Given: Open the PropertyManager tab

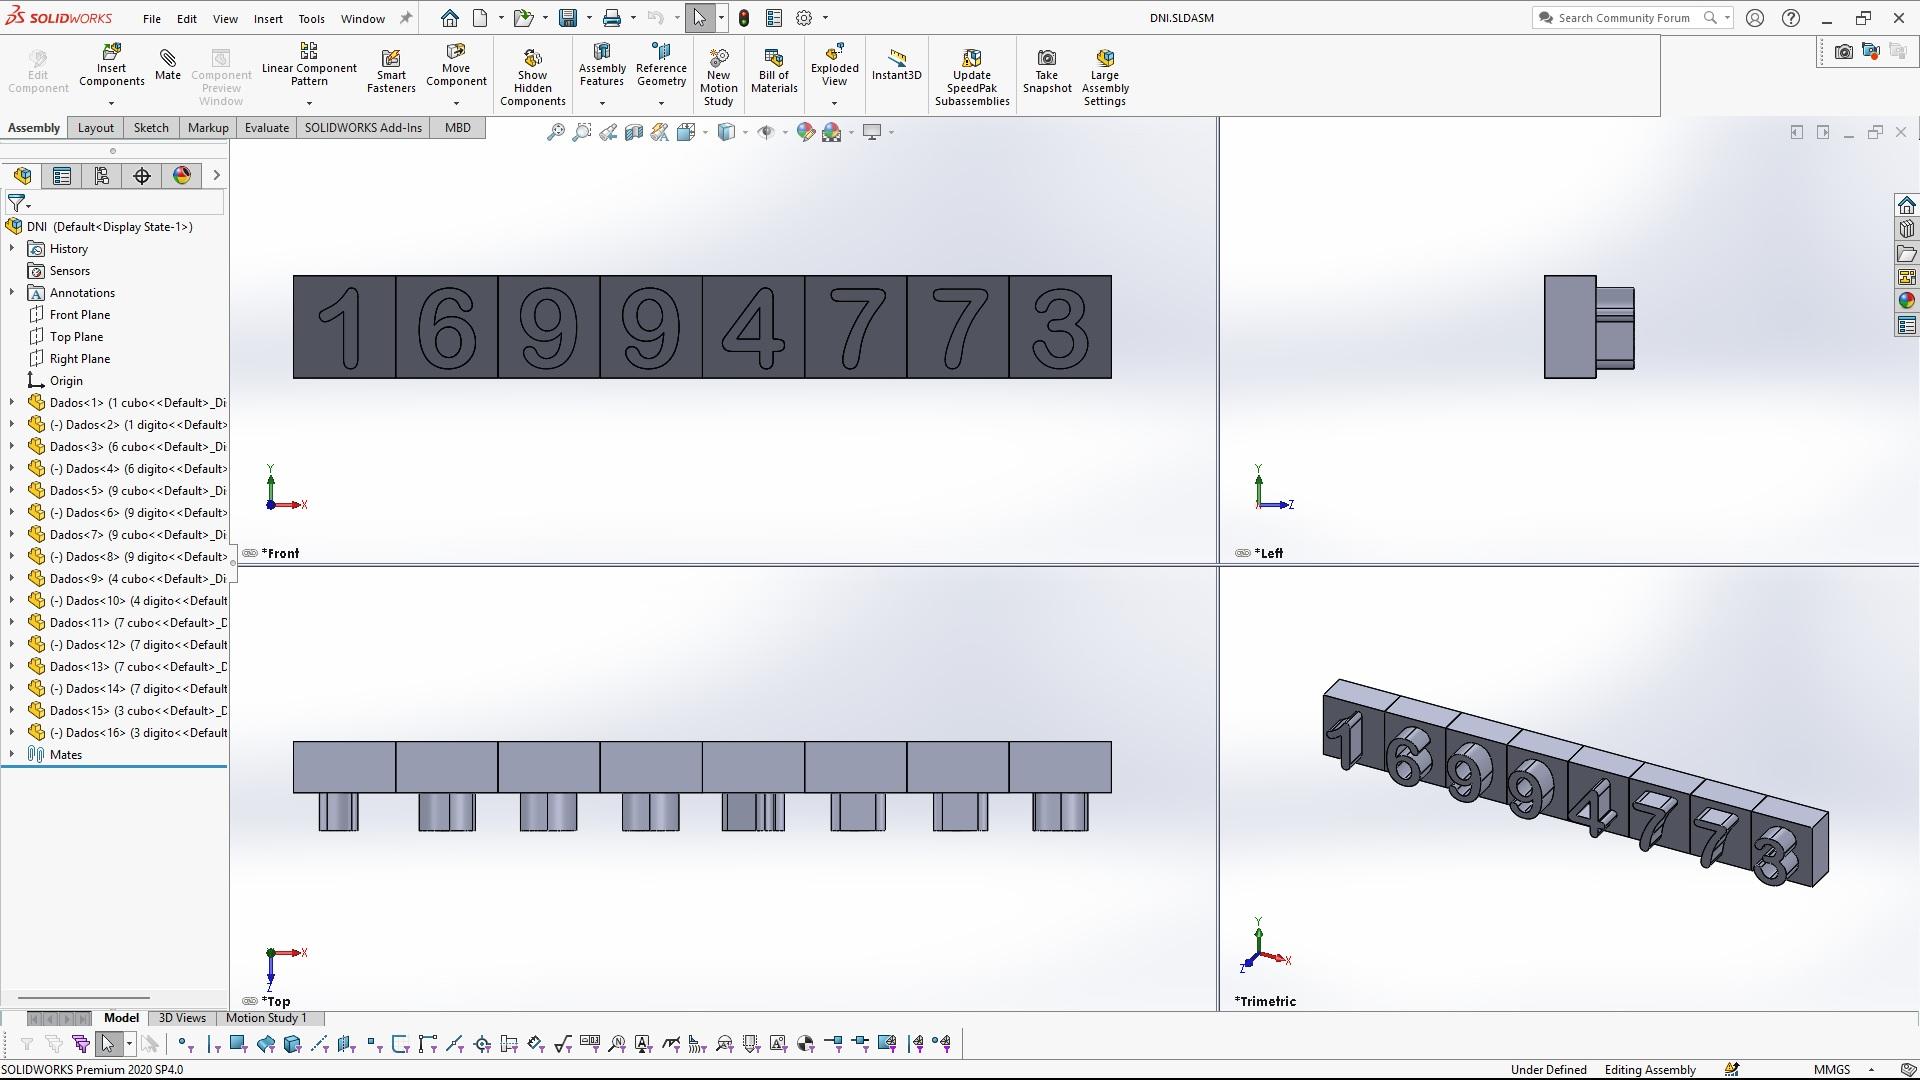Looking at the screenshot, I should [x=62, y=176].
